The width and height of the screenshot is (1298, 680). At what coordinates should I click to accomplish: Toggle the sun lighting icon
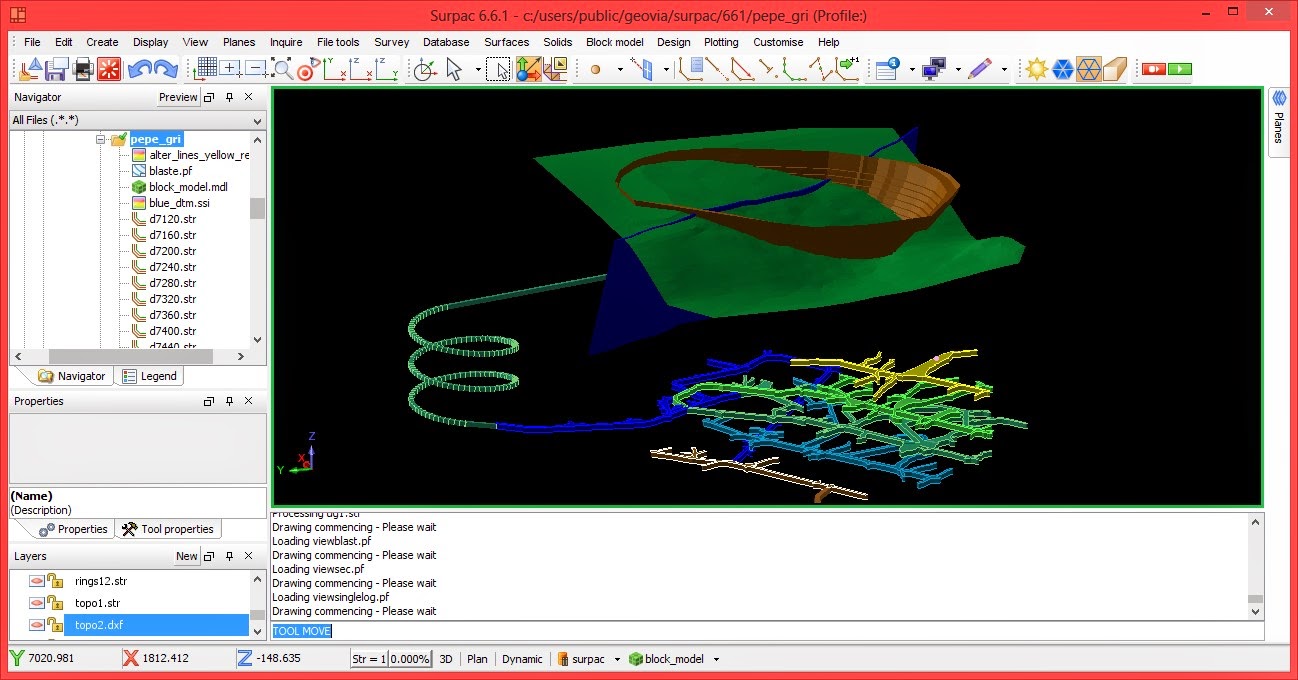(1036, 69)
